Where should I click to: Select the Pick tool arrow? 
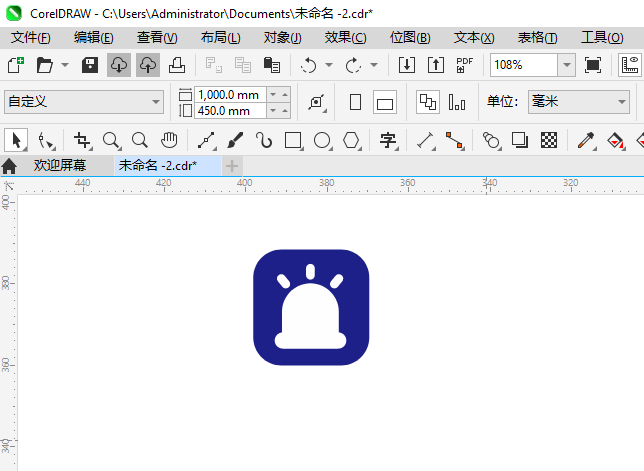coord(16,140)
